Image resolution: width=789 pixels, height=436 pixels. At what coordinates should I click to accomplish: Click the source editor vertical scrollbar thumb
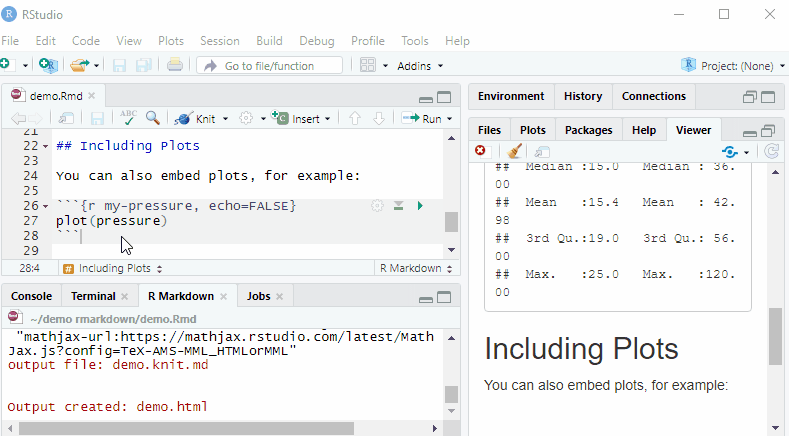(451, 222)
